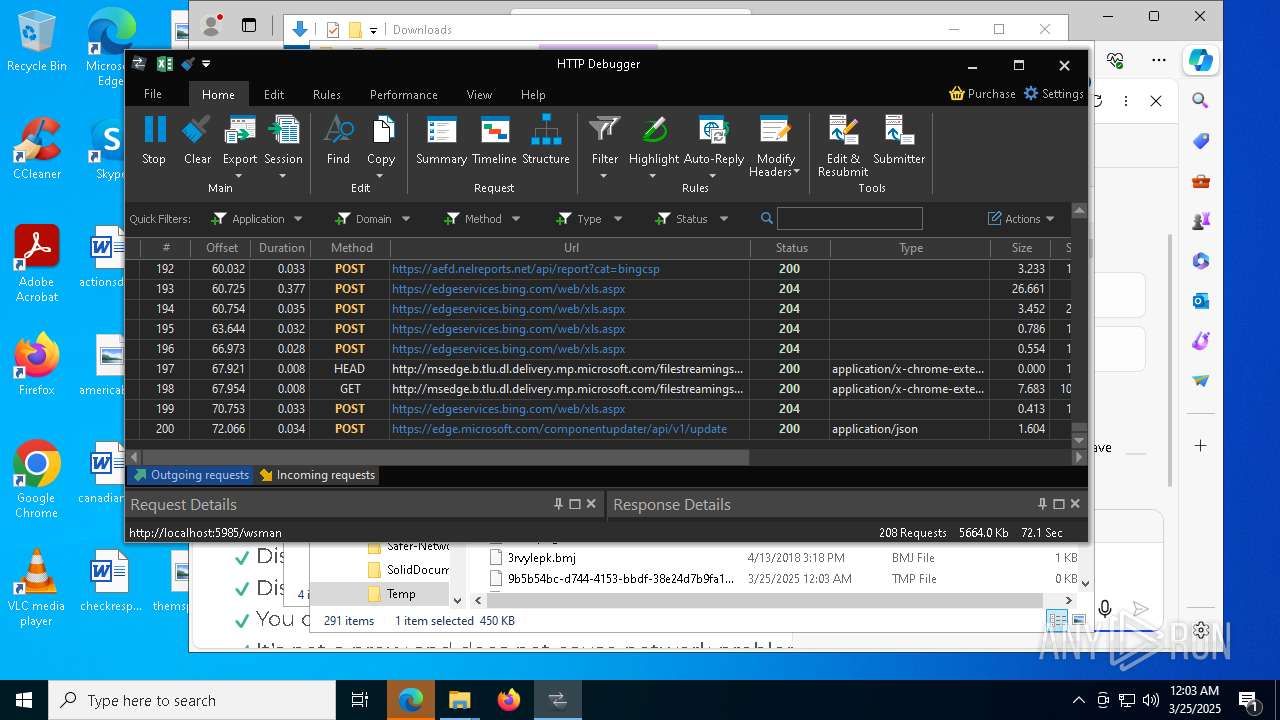Sort the list by Duration column
The height and width of the screenshot is (720, 1280).
(x=280, y=248)
